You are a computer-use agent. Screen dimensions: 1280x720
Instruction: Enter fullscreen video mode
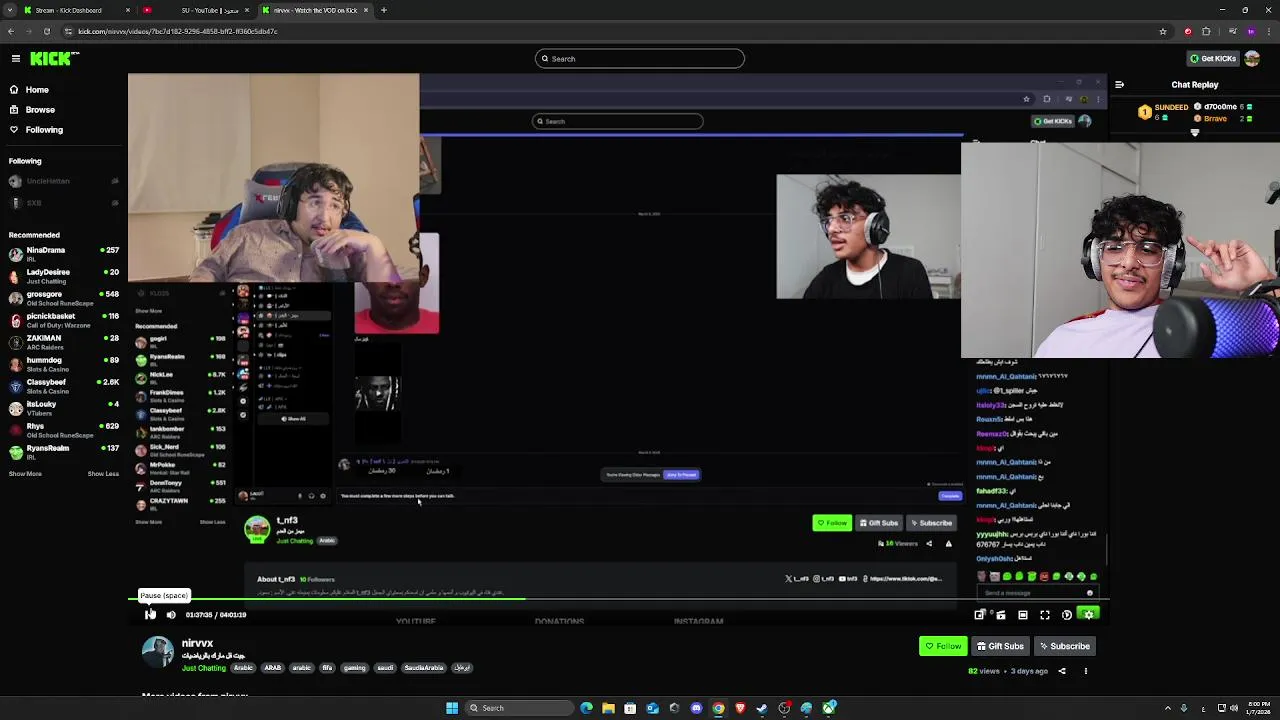tap(1045, 615)
